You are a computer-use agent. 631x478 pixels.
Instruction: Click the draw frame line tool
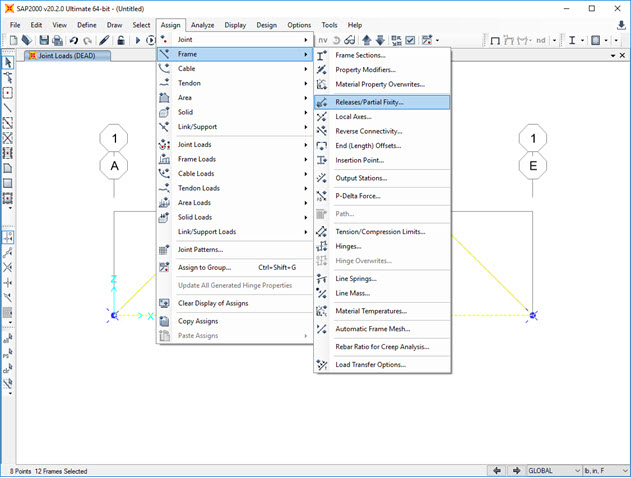[8, 107]
